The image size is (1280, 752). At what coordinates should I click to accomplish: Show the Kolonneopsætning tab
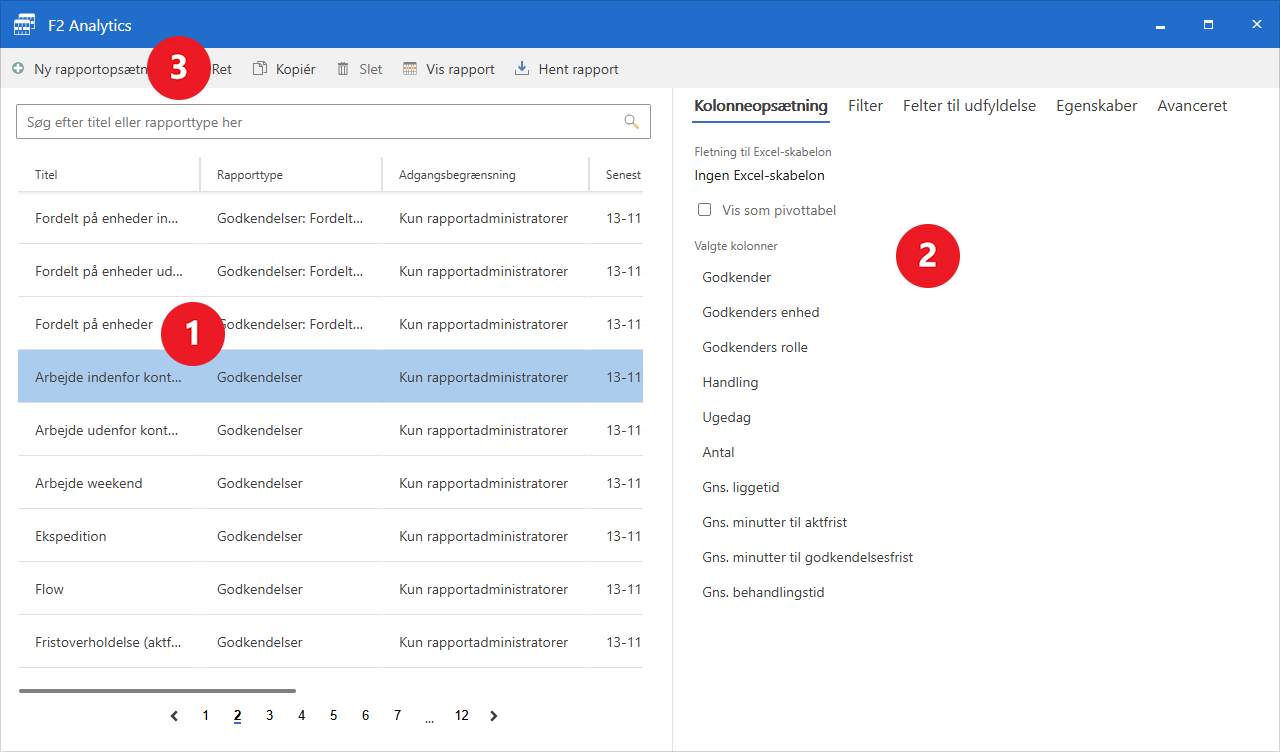761,106
